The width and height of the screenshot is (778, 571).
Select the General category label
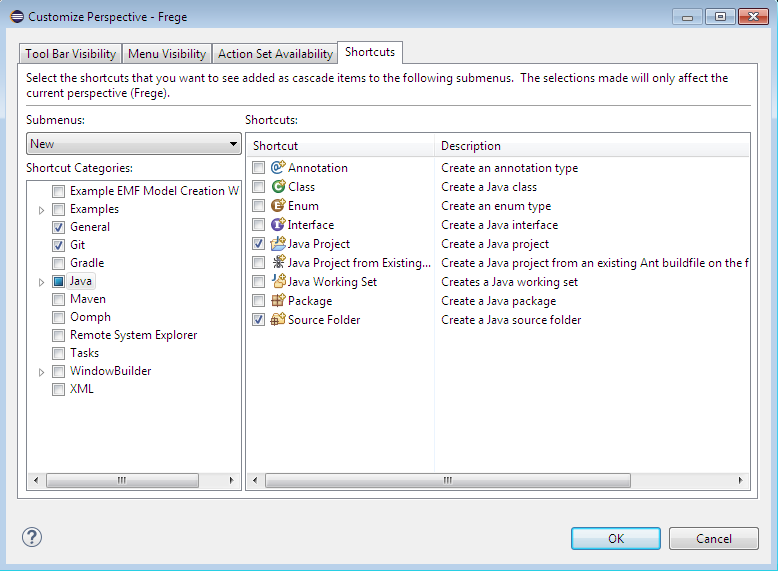pyautogui.click(x=90, y=227)
